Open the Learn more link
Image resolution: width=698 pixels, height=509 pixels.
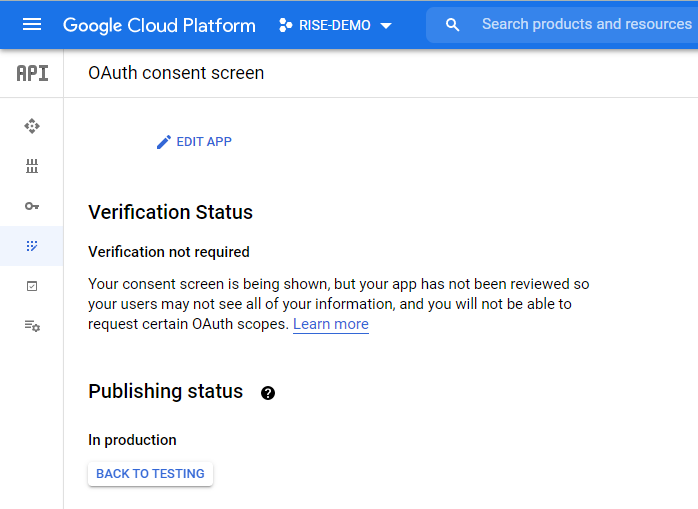coord(331,324)
